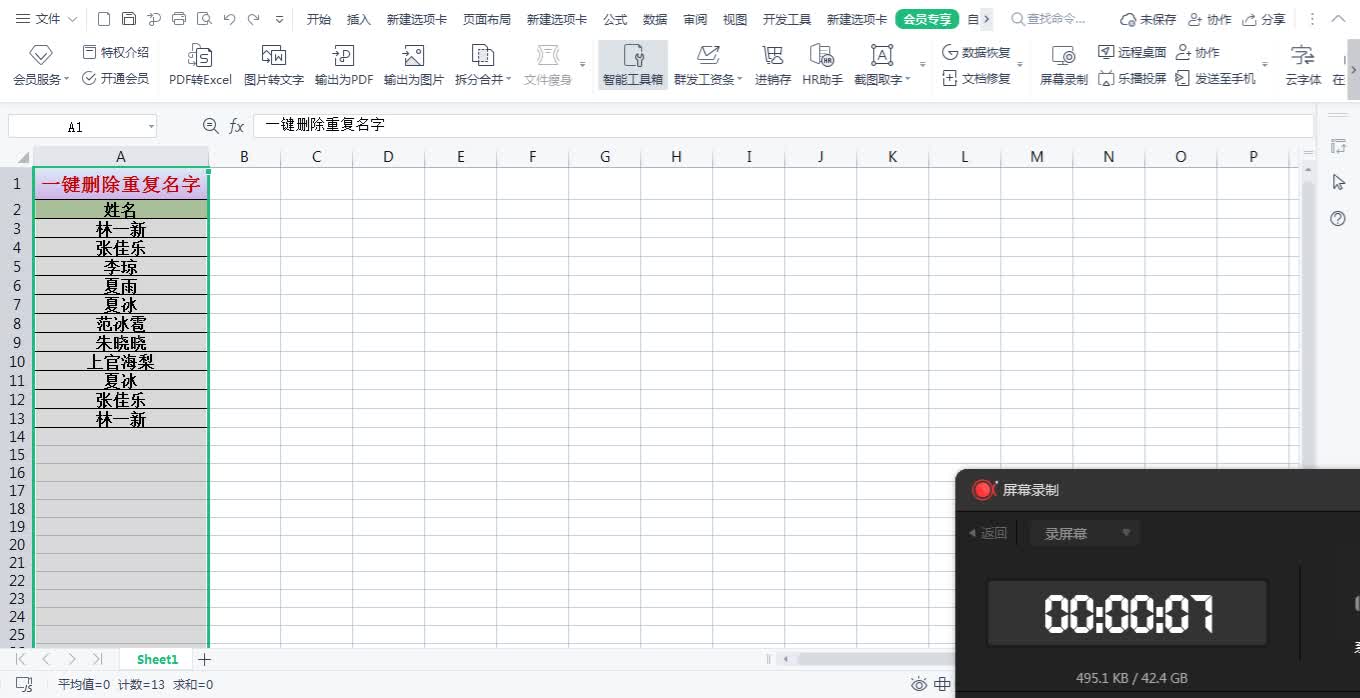Go to last sheet navigation arrow
Screen dimensions: 1360x698
[x=97, y=659]
